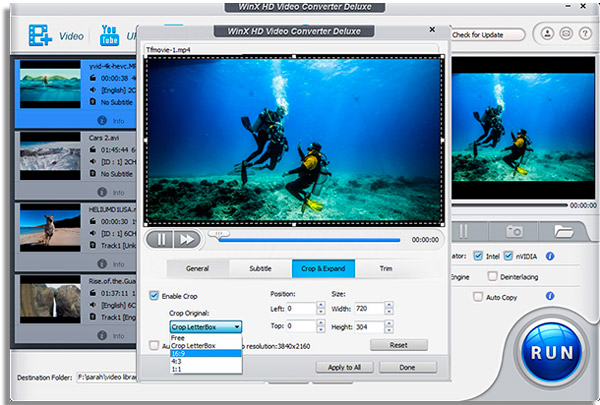Open Info for HELIUMD1USA video
This screenshot has width=600, height=405.
pos(102,264)
